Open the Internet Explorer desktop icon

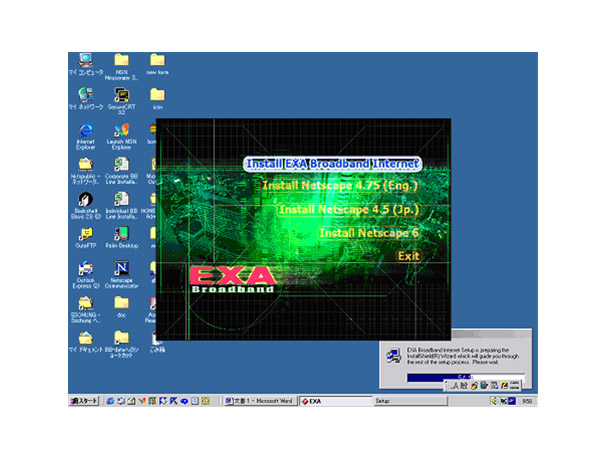click(x=85, y=131)
